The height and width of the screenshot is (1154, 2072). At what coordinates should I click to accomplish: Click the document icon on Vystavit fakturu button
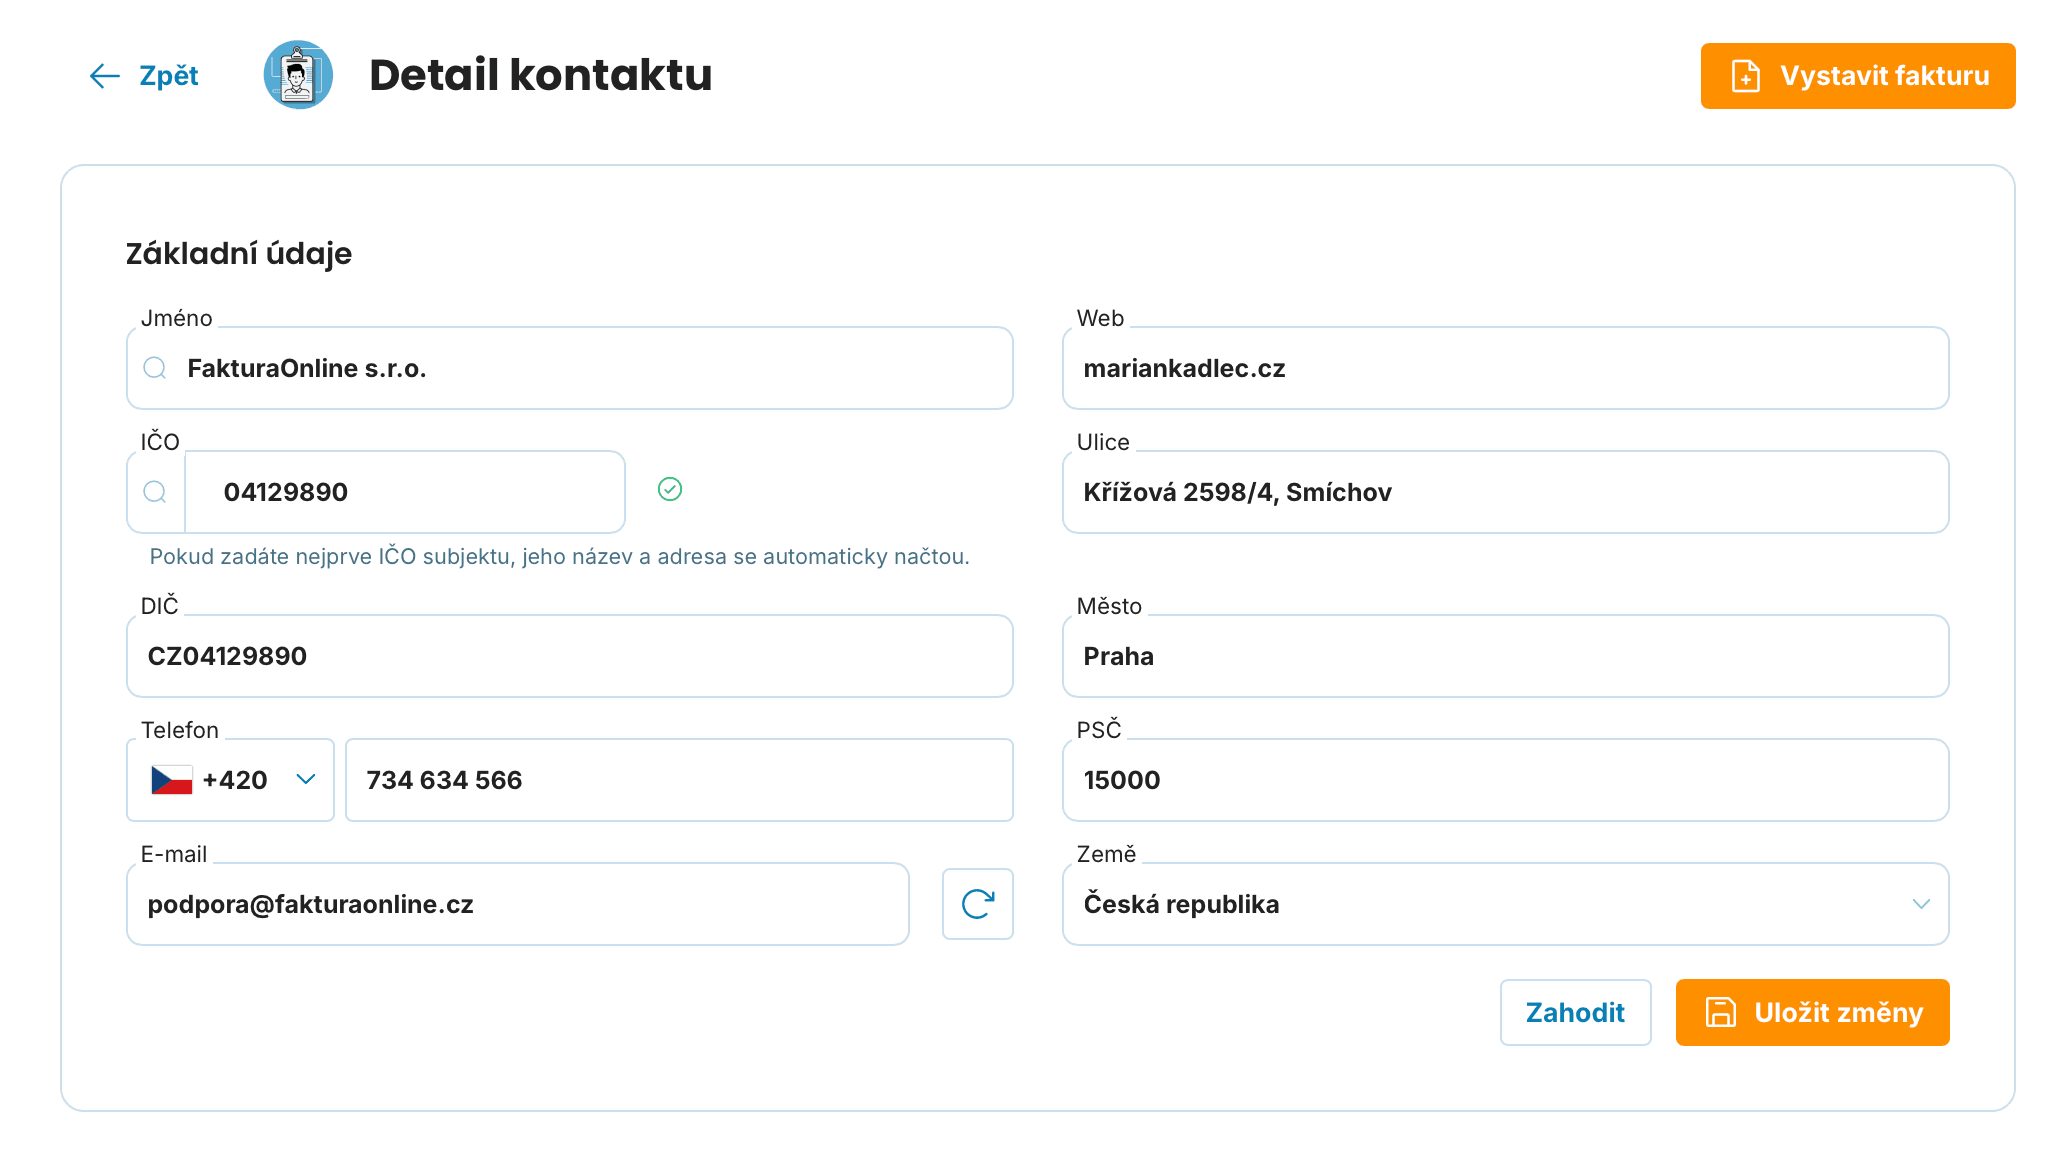tap(1746, 76)
